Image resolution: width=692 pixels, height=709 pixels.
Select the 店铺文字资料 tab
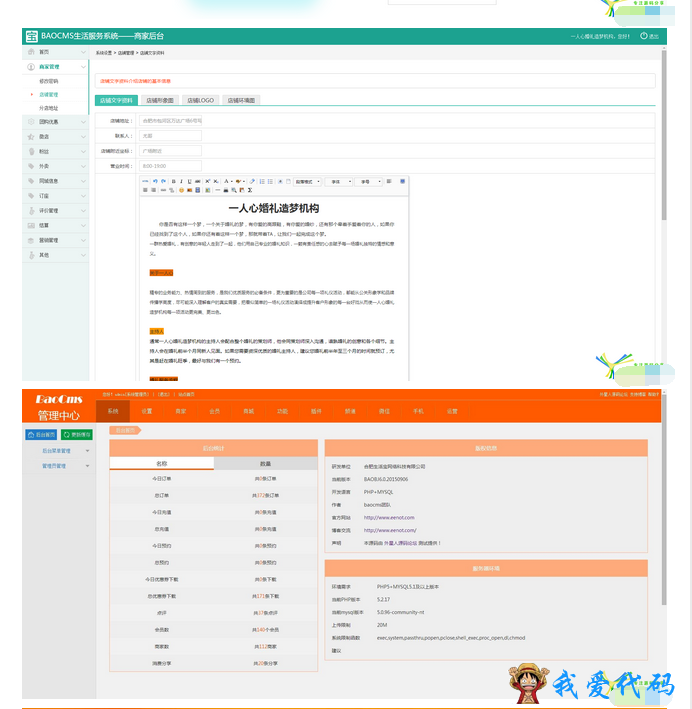tap(116, 100)
